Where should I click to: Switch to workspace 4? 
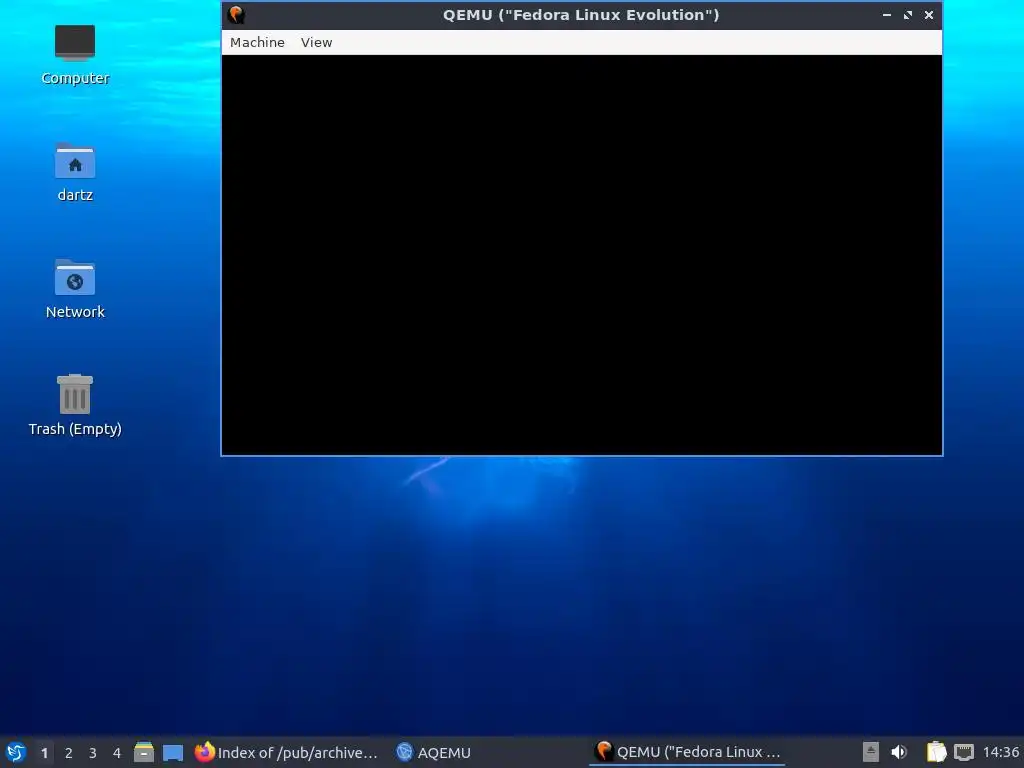(117, 753)
